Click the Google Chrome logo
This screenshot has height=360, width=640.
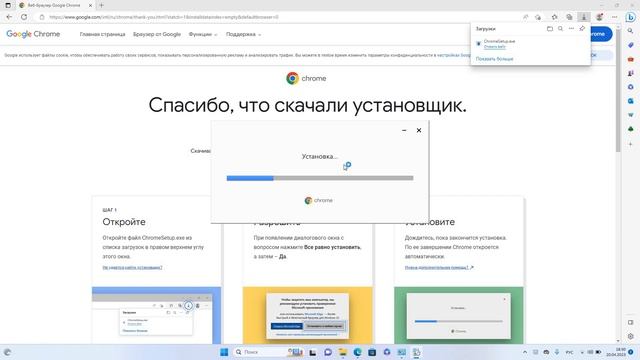click(33, 34)
